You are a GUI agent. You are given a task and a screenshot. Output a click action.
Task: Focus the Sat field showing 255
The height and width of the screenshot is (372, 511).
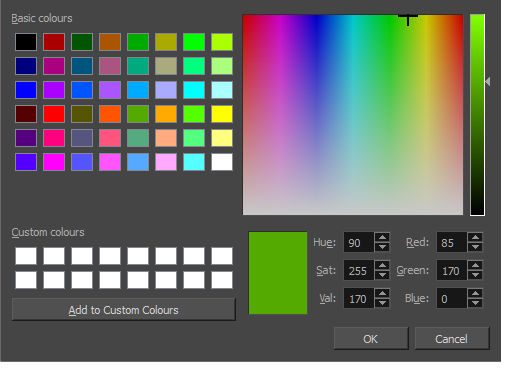[359, 270]
